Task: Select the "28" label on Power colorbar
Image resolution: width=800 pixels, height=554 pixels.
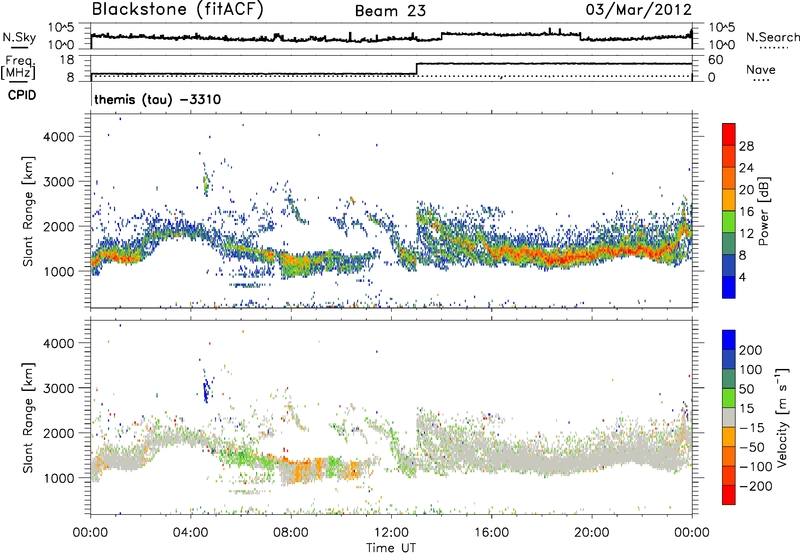Action: [746, 146]
